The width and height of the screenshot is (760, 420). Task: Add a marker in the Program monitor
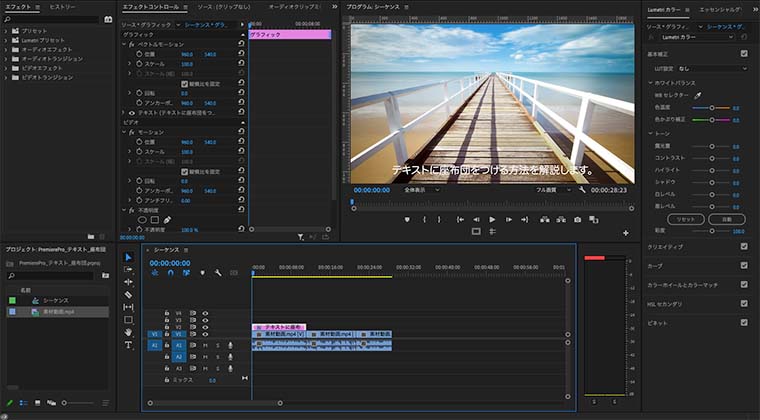(407, 219)
